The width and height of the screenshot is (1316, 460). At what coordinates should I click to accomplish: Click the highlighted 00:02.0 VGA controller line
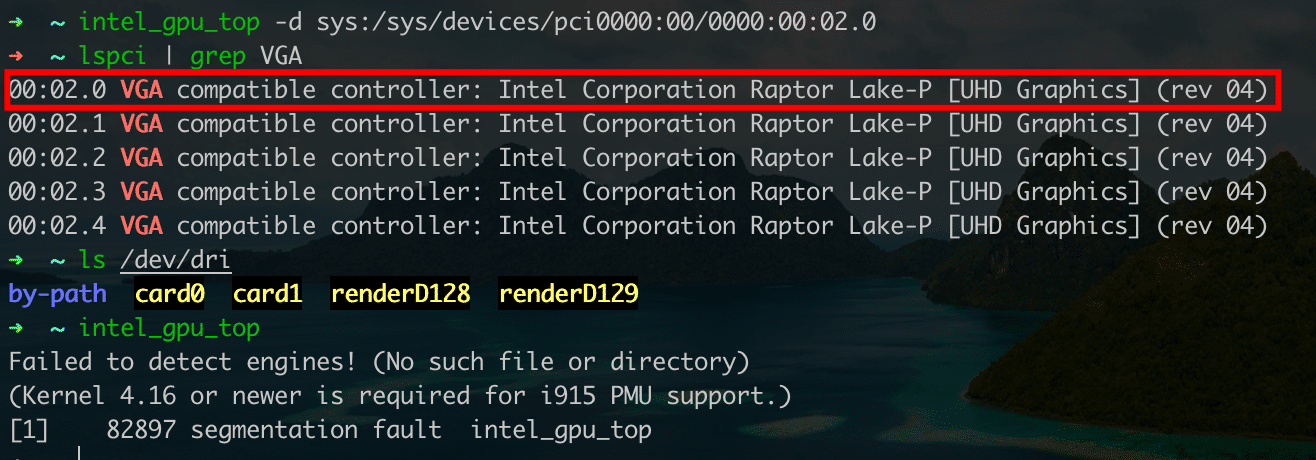click(x=638, y=90)
